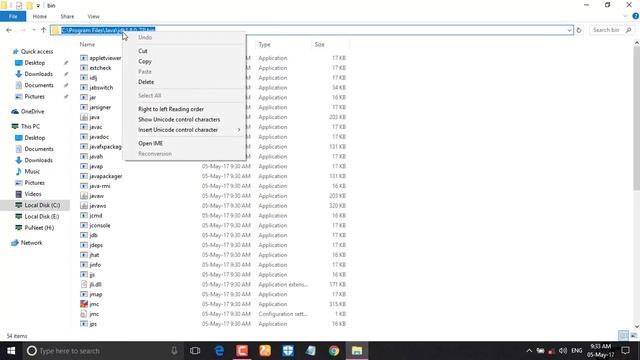The height and width of the screenshot is (360, 640).
Task: Select Show Unicode control characters
Action: [179, 119]
